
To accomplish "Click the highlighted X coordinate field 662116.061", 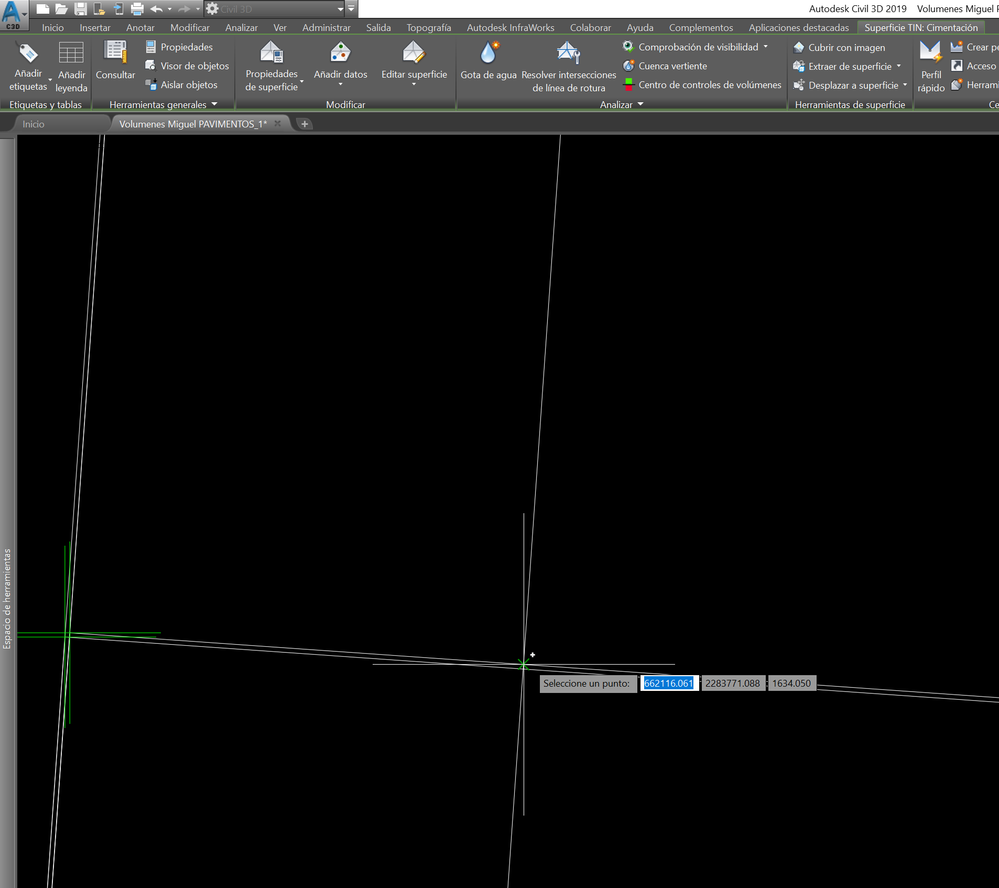I will click(x=668, y=684).
